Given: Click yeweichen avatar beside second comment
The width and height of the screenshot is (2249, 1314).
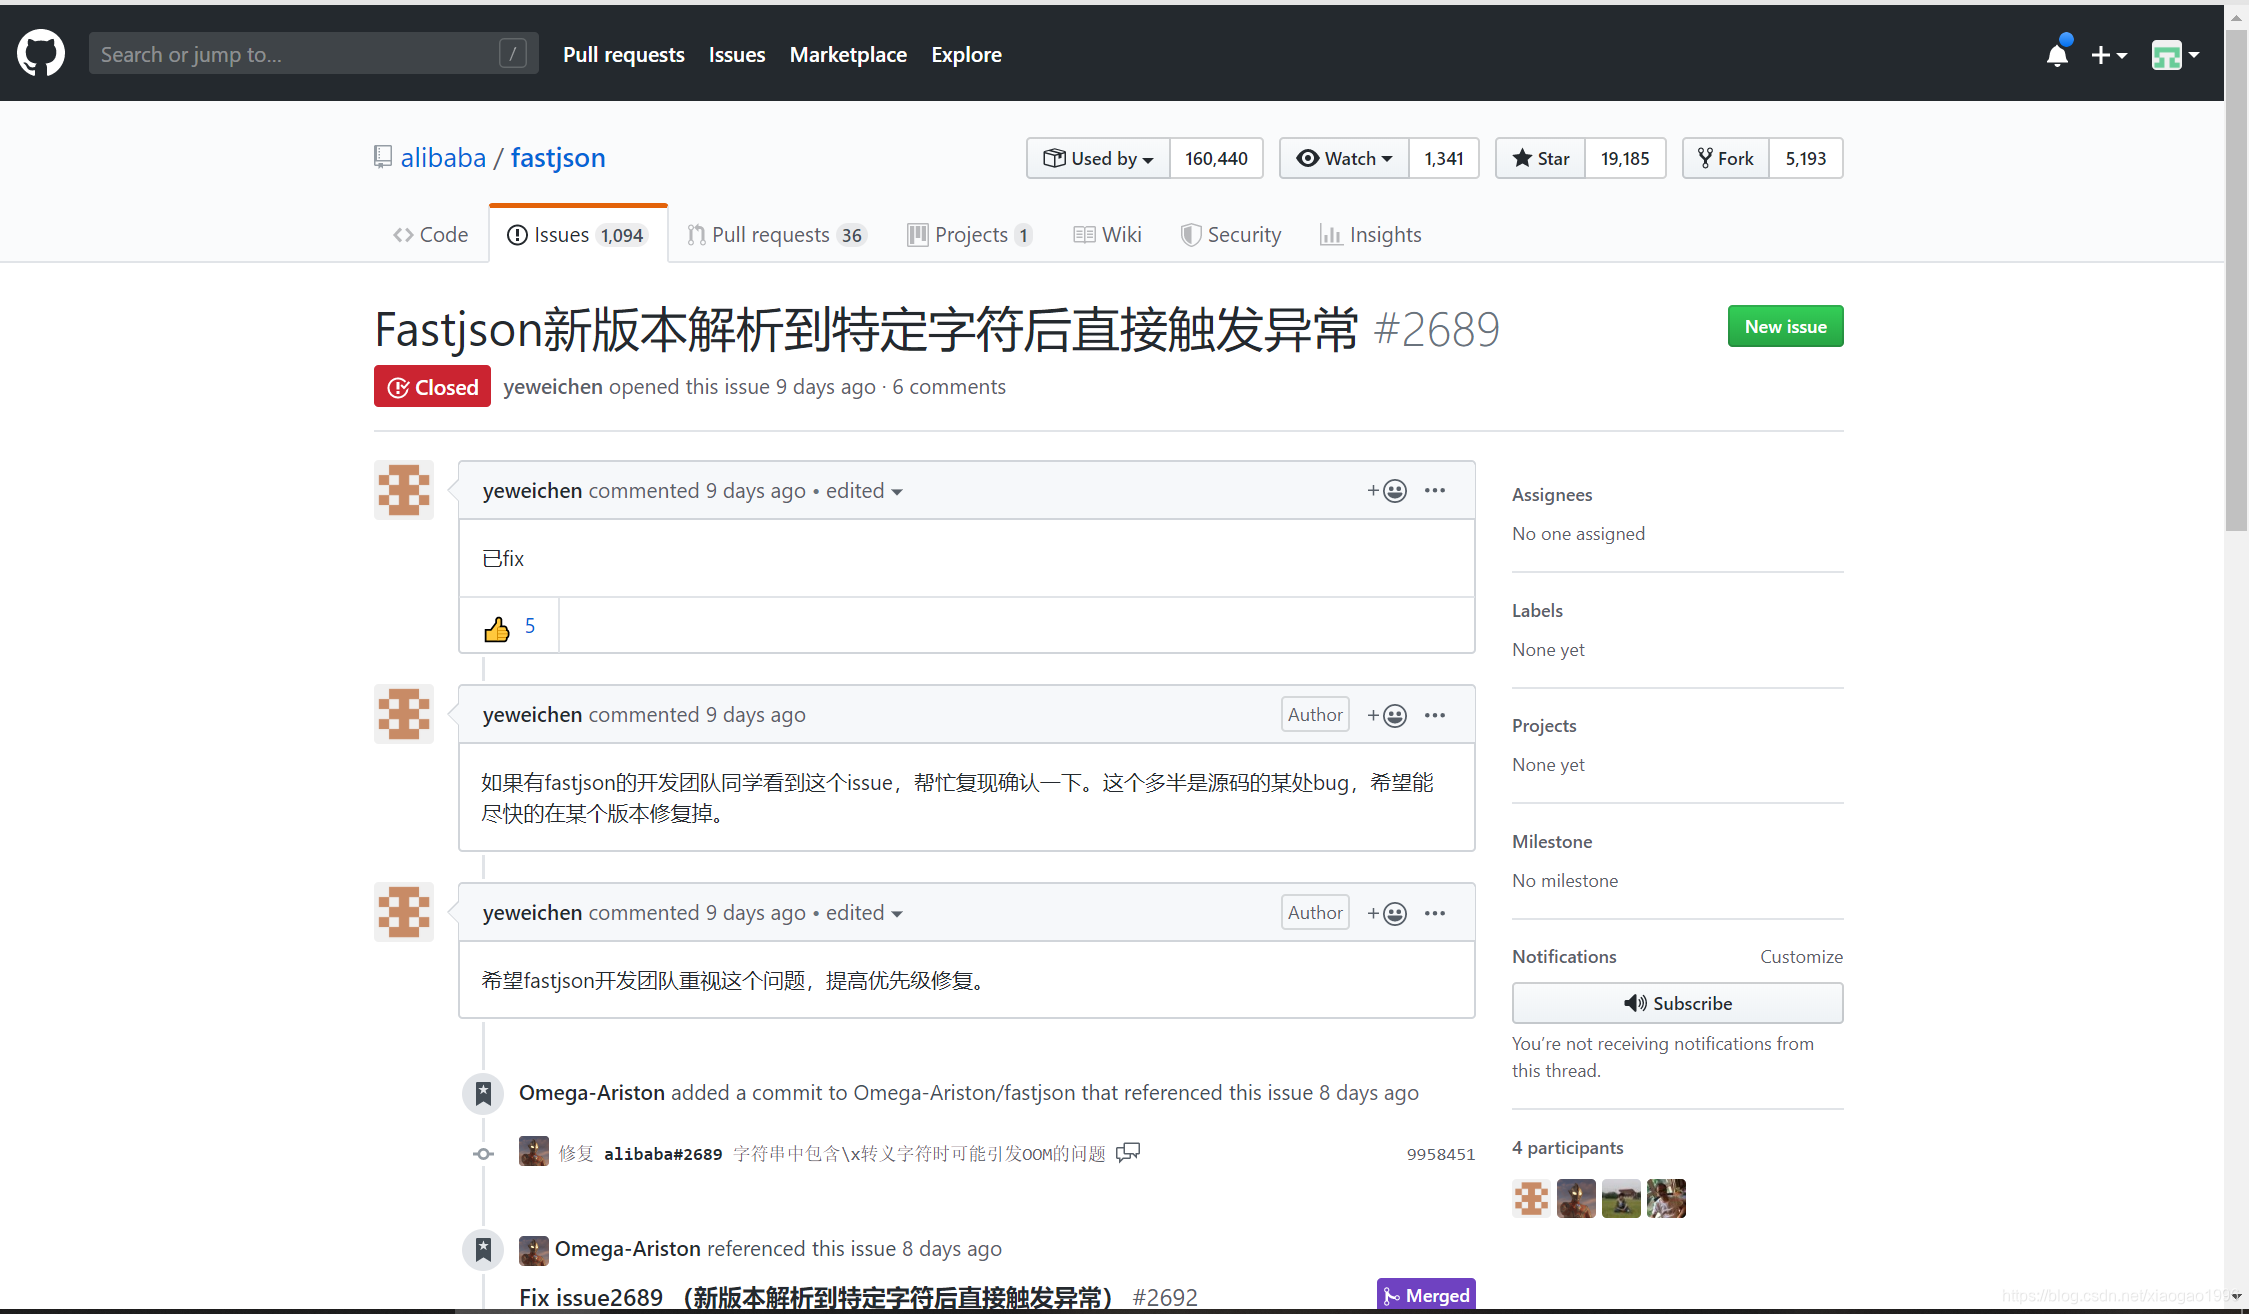Looking at the screenshot, I should (x=404, y=714).
